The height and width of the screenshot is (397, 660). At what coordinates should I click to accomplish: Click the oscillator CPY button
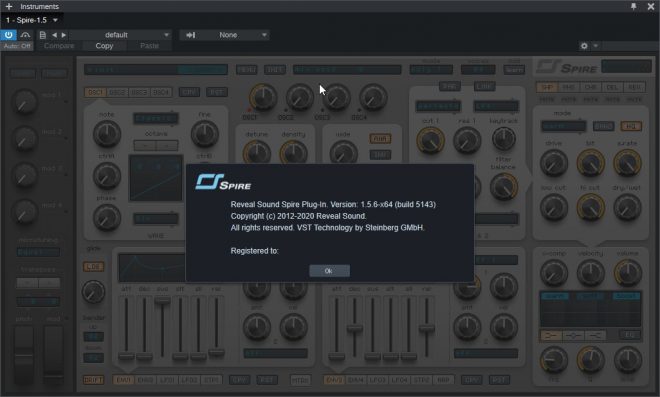[189, 92]
